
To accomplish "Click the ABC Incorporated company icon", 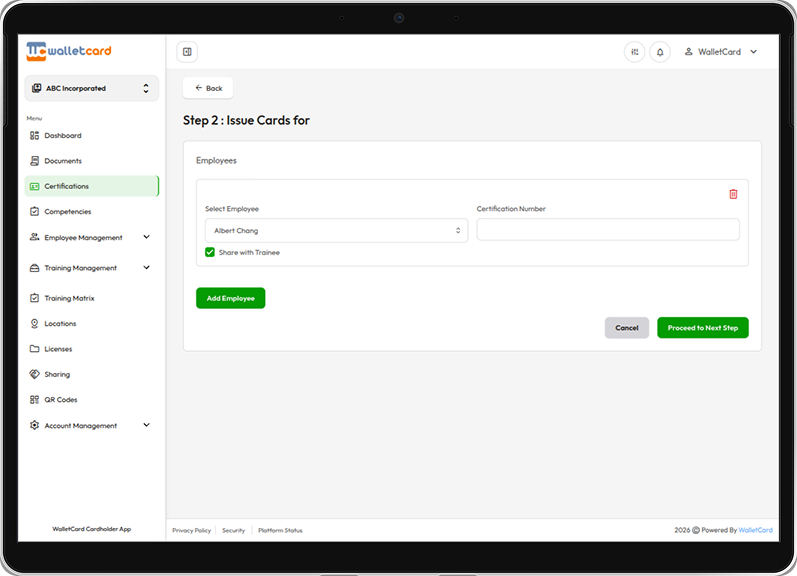I will tap(36, 88).
